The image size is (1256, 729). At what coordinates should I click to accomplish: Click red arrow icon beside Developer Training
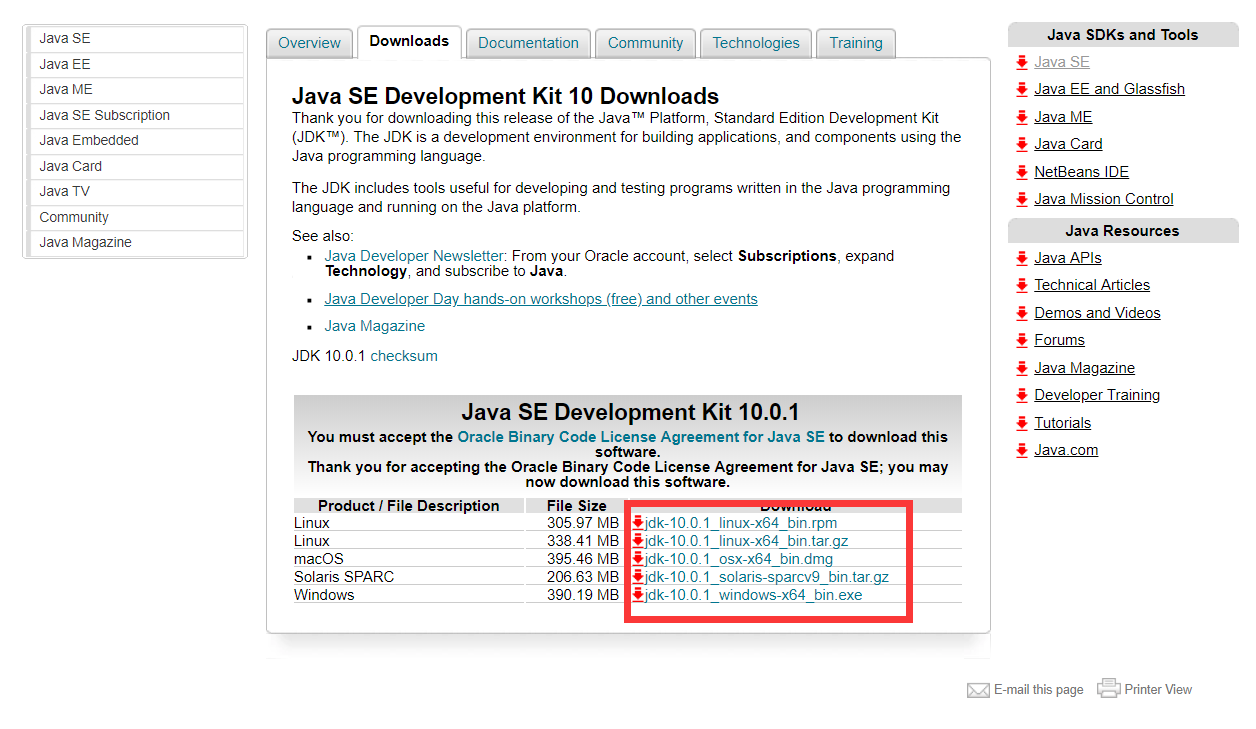click(x=1021, y=395)
